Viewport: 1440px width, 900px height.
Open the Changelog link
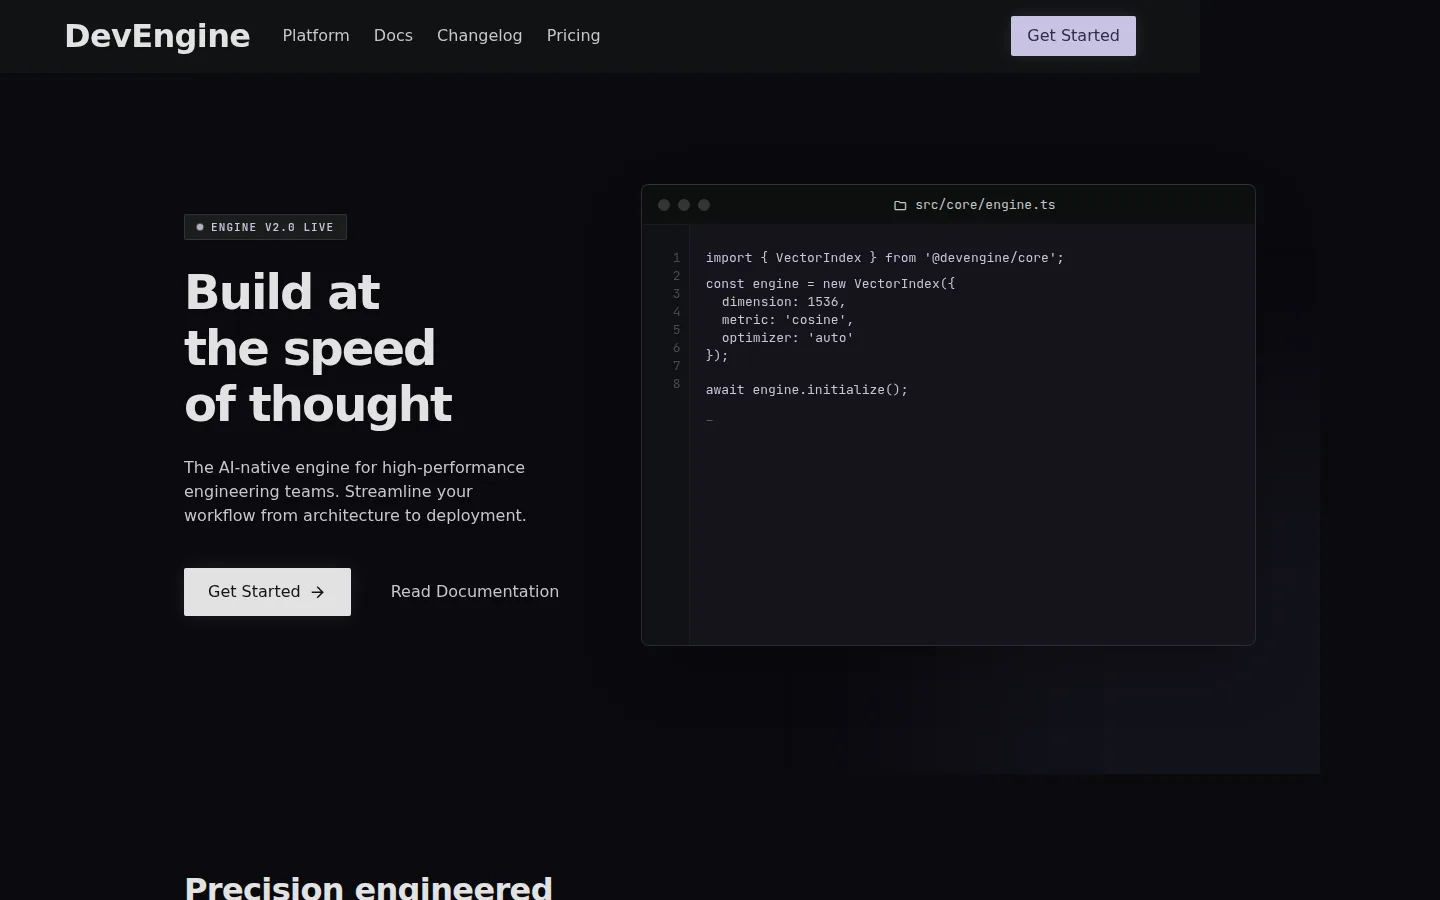click(x=479, y=36)
